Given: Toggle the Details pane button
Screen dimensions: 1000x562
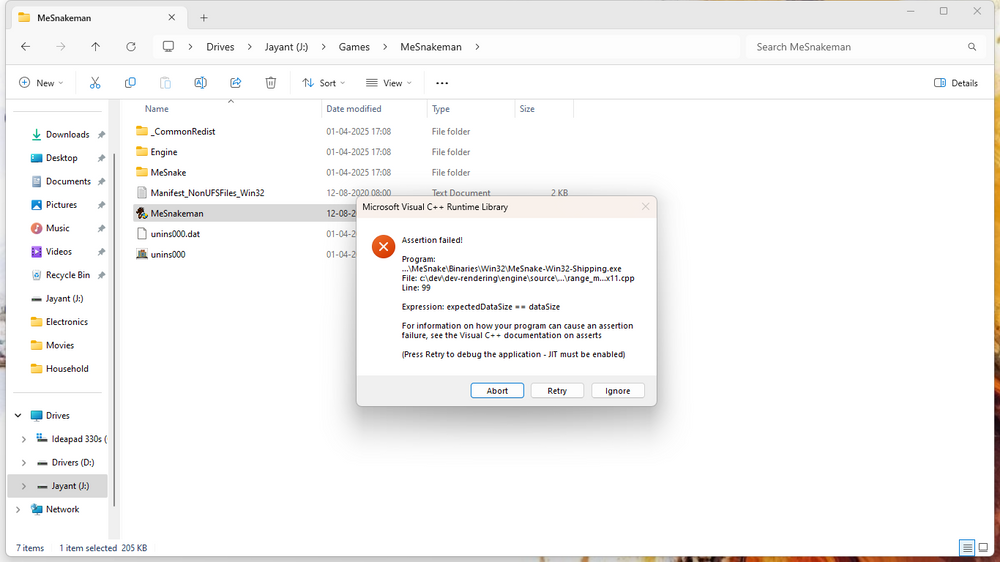Looking at the screenshot, I should point(955,83).
